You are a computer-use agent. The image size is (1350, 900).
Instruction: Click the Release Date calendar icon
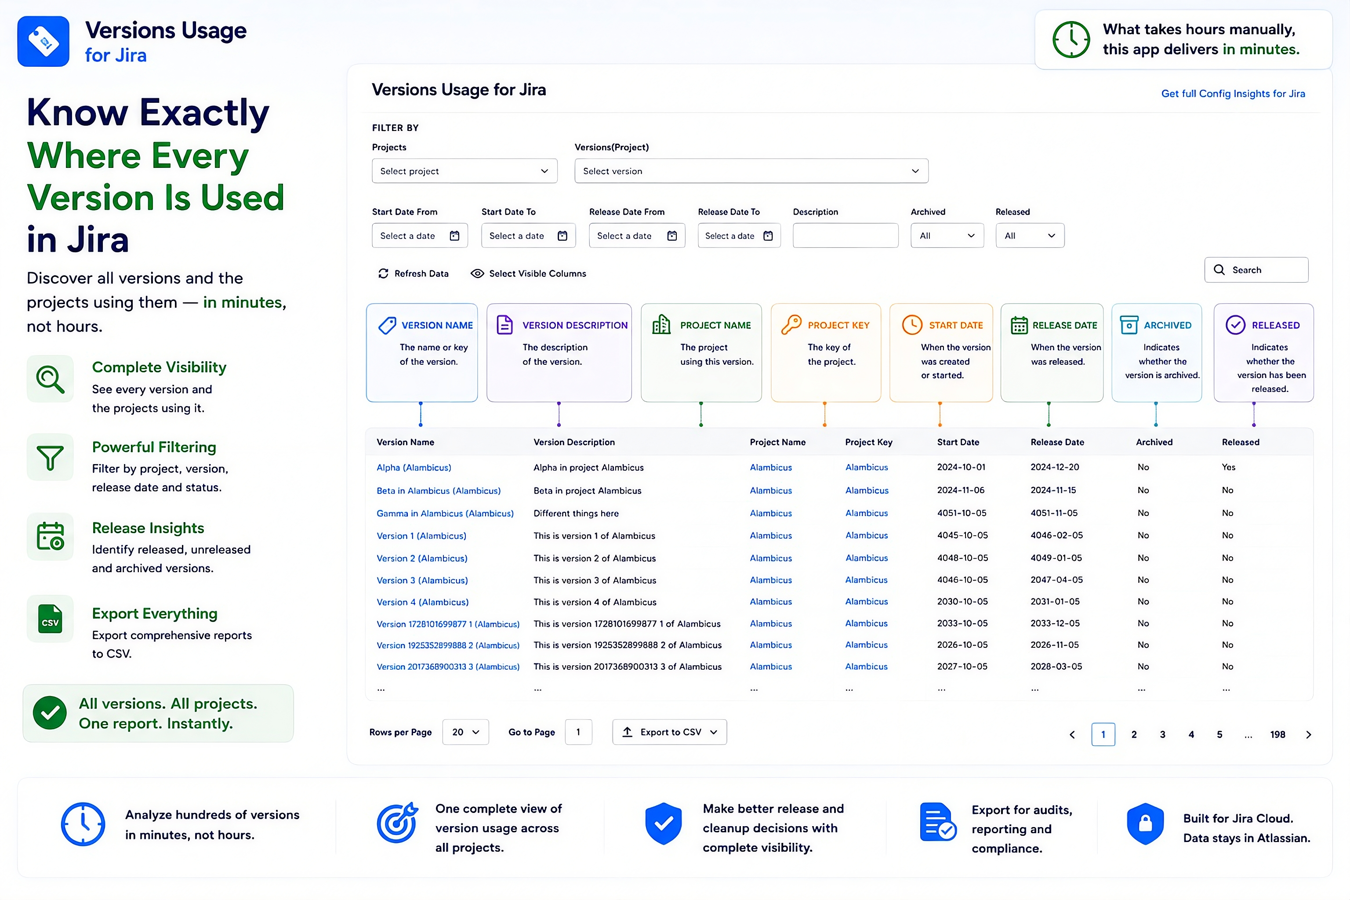(1019, 325)
